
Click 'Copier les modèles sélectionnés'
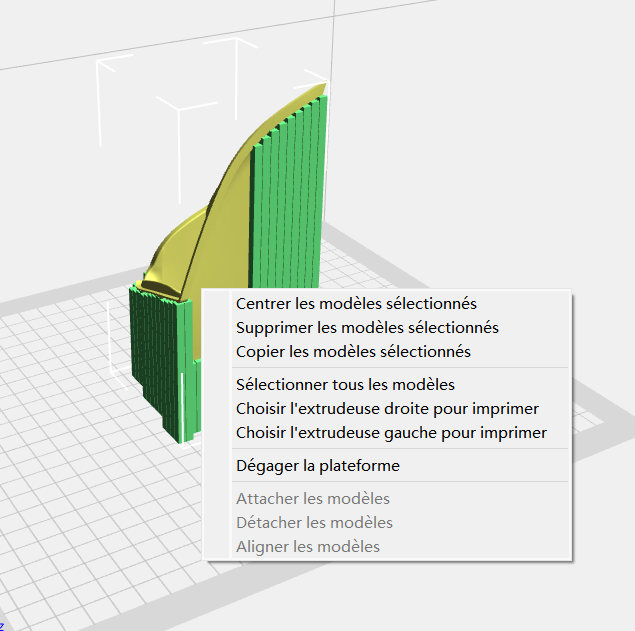pyautogui.click(x=387, y=352)
